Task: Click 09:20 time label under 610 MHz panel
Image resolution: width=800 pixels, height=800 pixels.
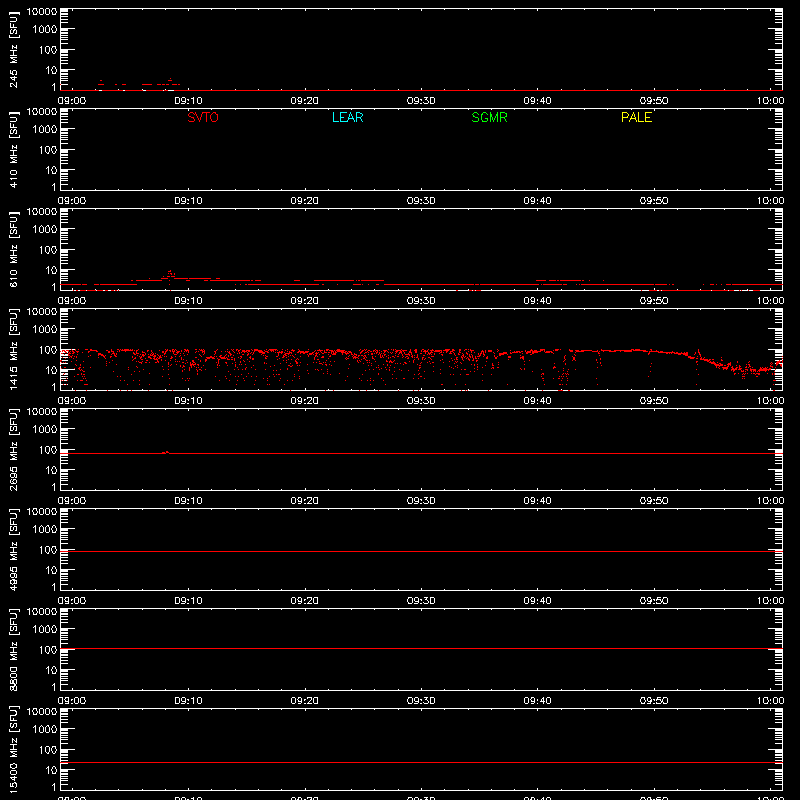Action: (x=305, y=301)
